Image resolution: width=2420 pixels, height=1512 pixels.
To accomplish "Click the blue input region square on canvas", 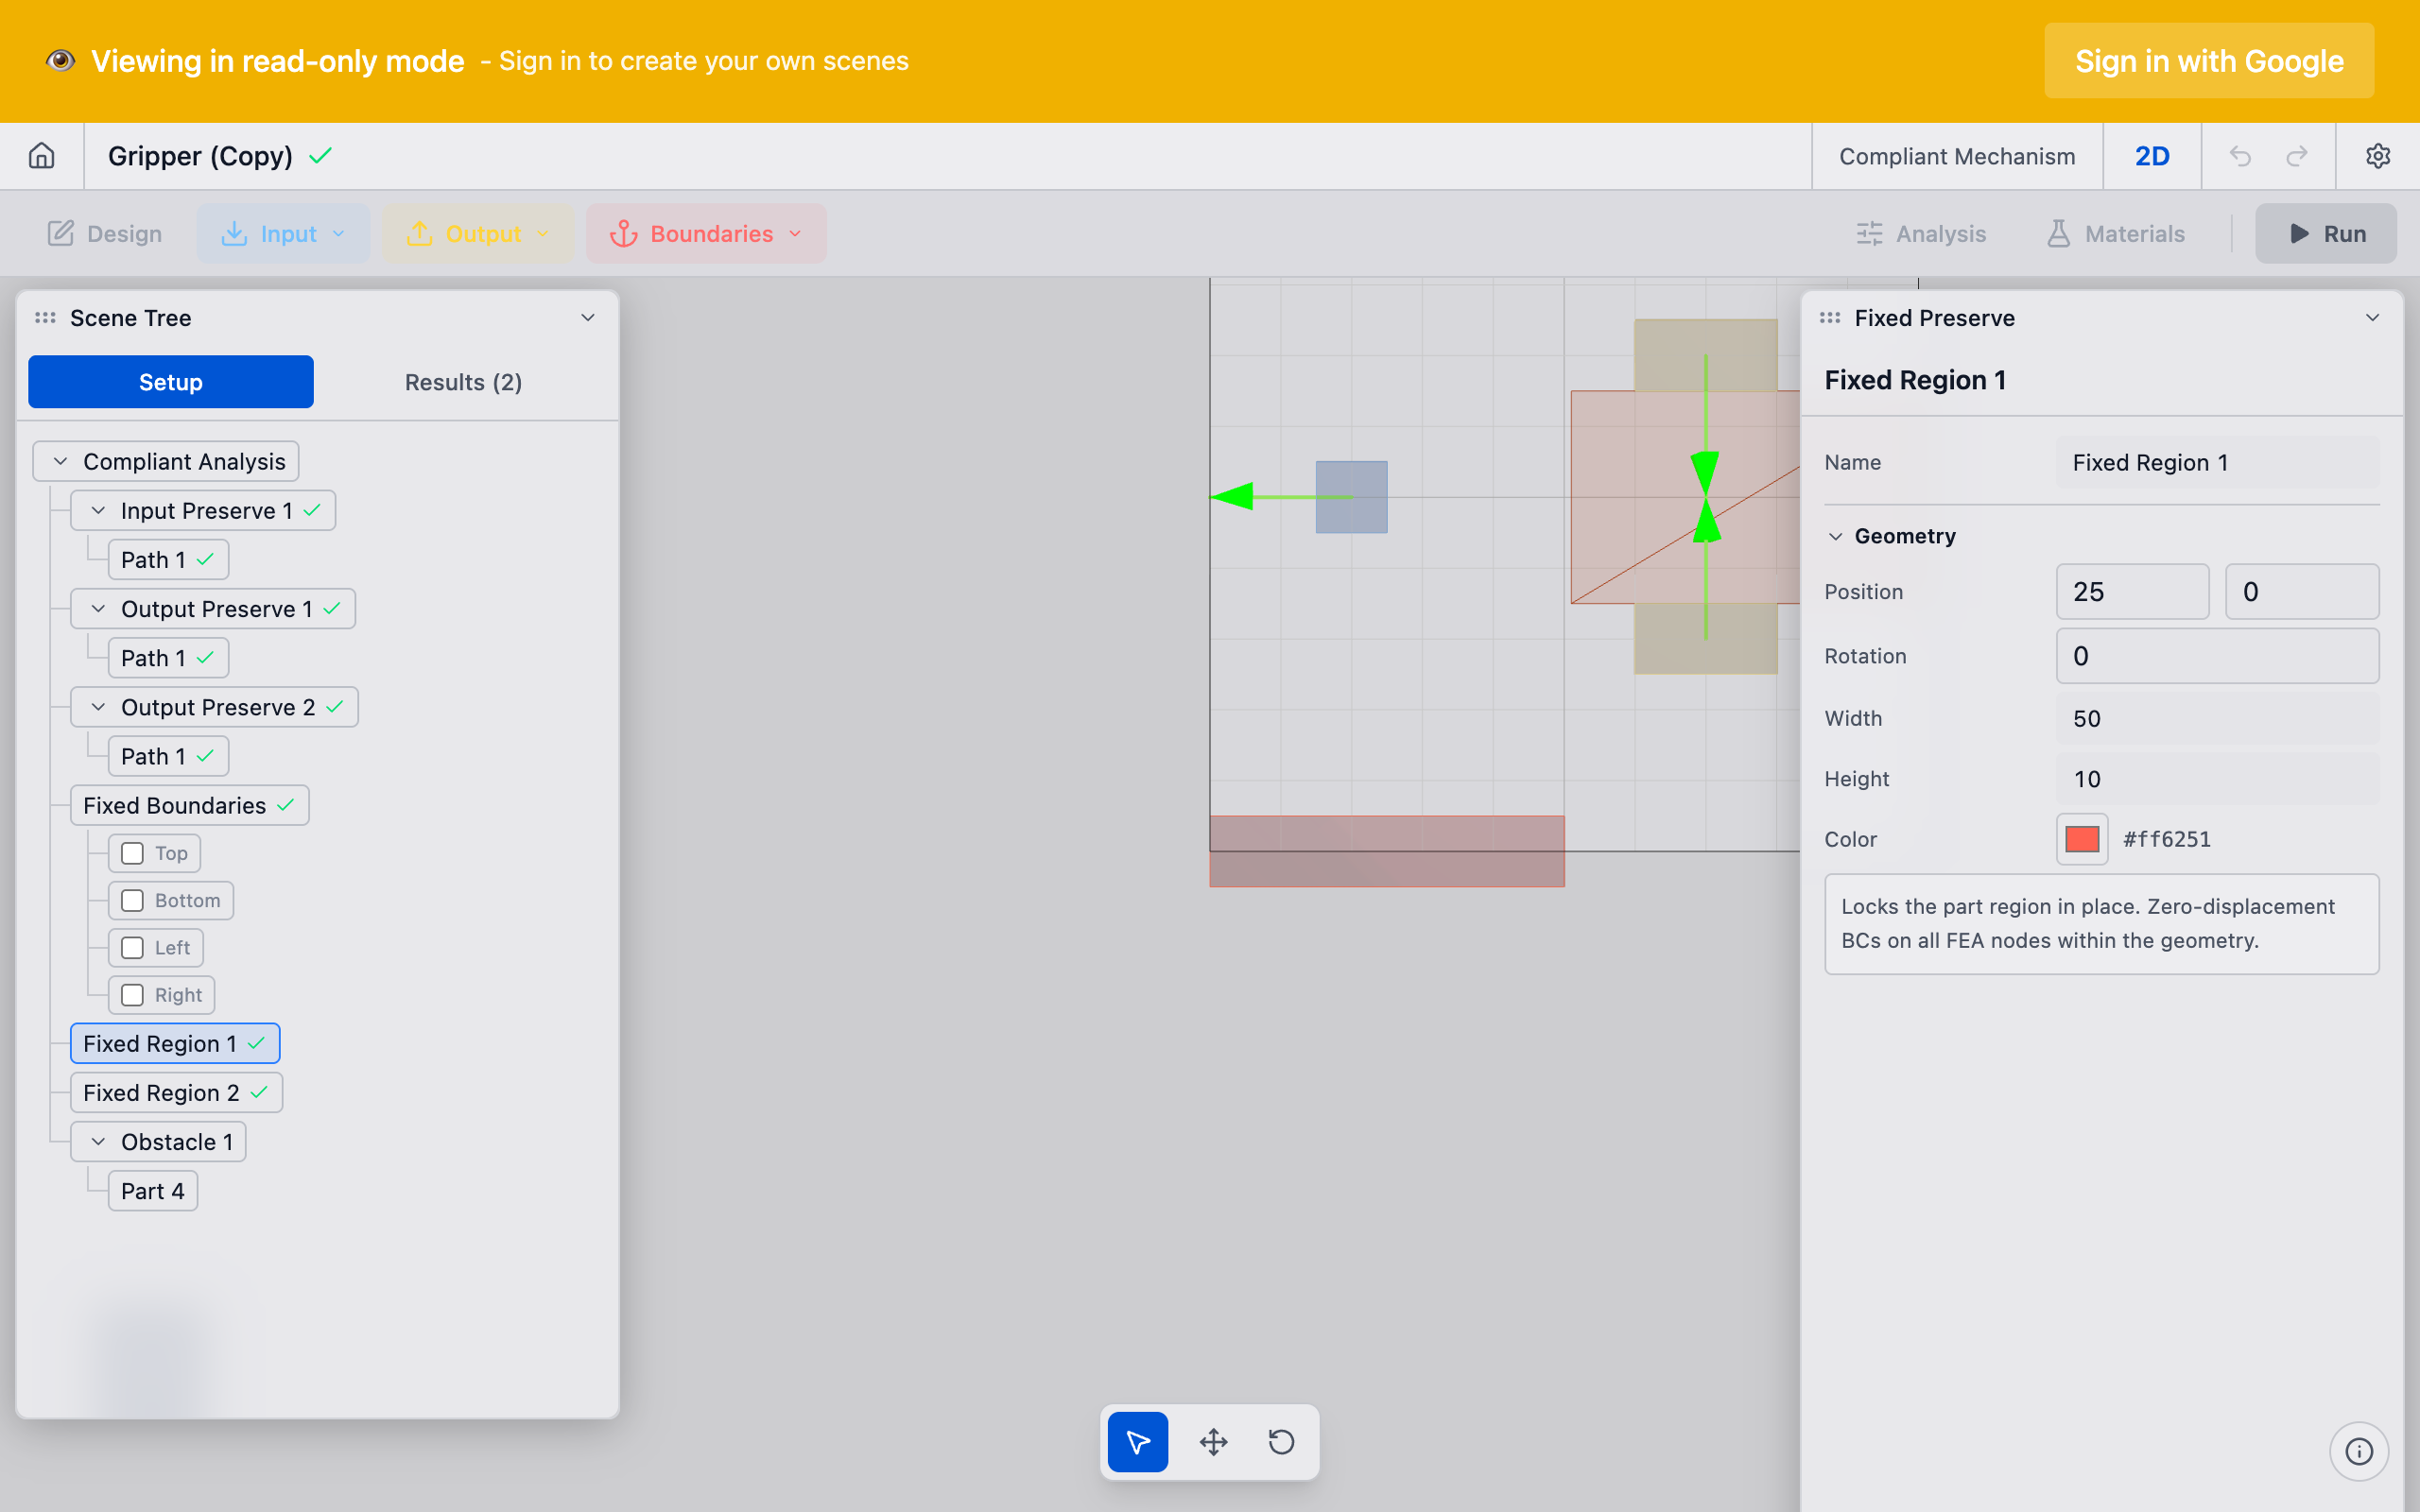I will click(x=1351, y=497).
